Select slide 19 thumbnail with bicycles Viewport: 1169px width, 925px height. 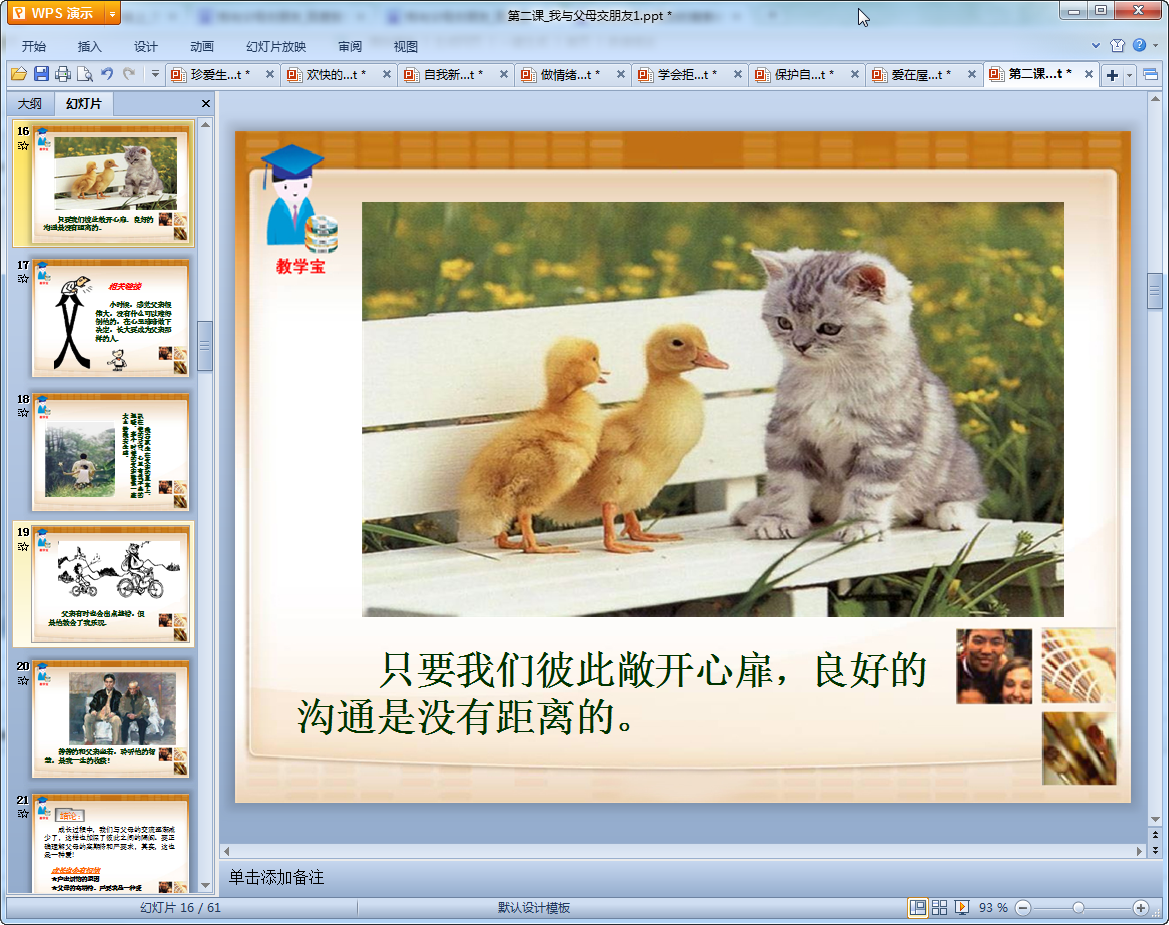click(110, 586)
